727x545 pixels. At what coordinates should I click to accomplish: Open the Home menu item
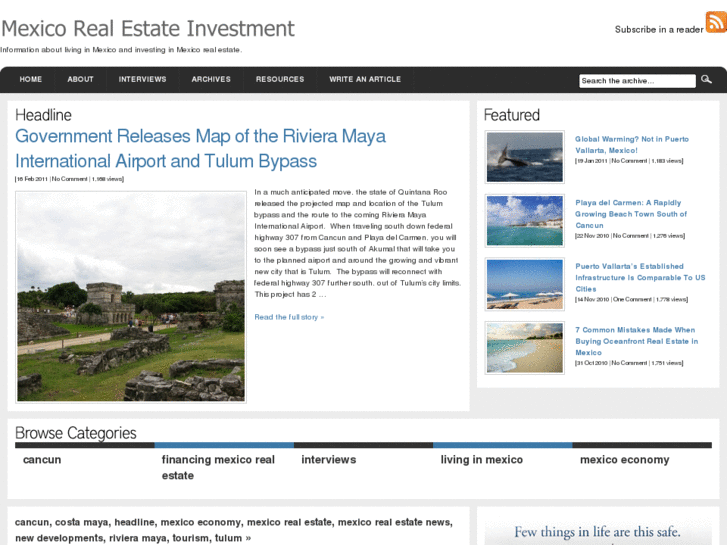point(31,79)
